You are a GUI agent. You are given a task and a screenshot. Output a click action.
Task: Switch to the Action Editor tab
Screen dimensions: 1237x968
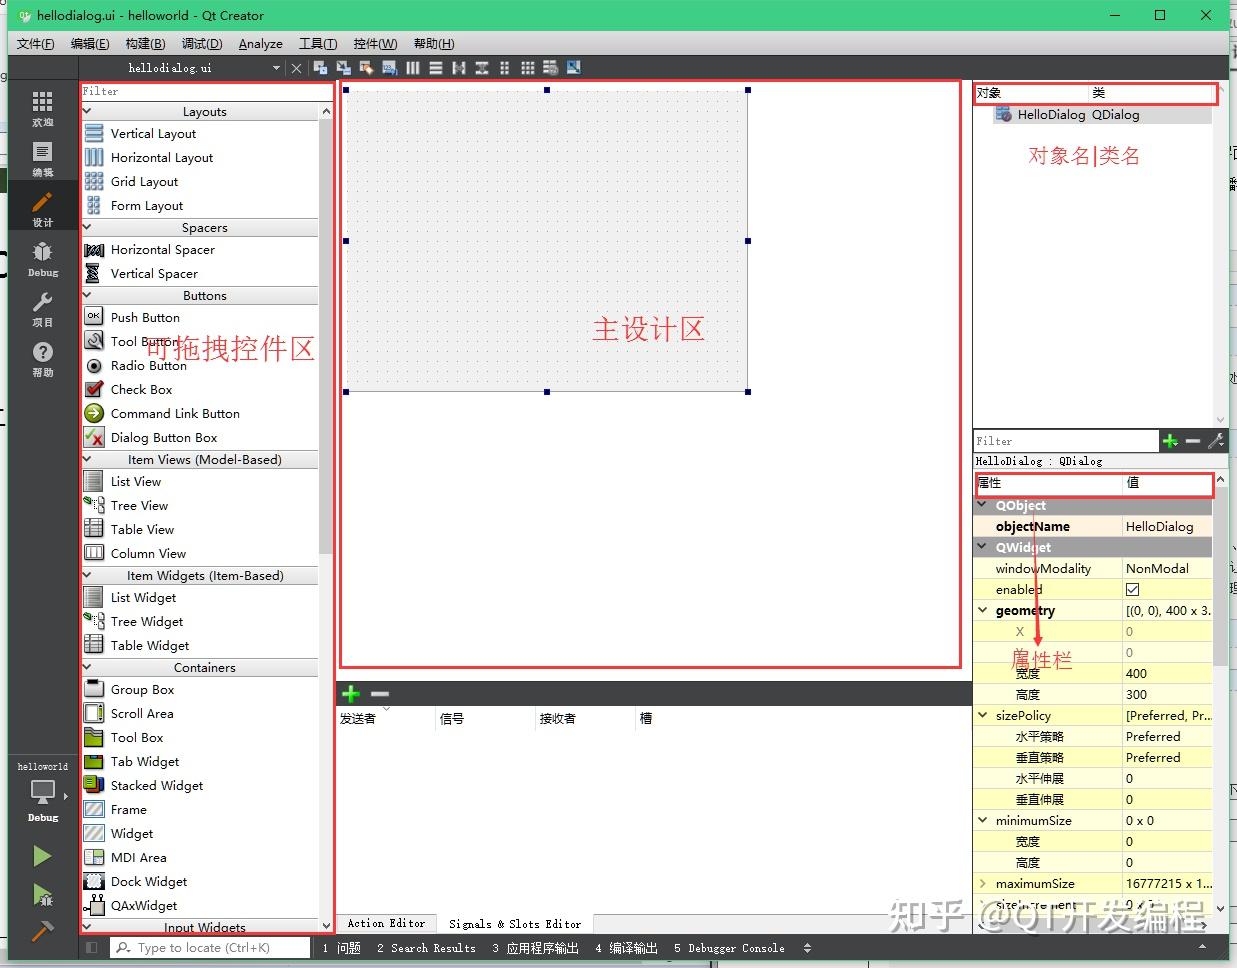click(x=386, y=923)
